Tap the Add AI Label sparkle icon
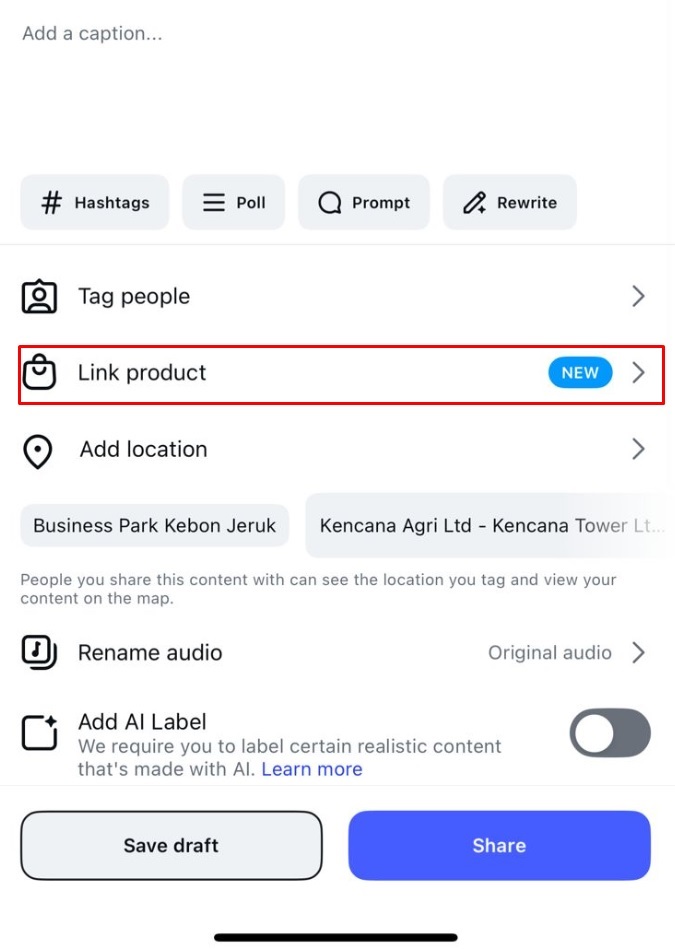 [39, 733]
